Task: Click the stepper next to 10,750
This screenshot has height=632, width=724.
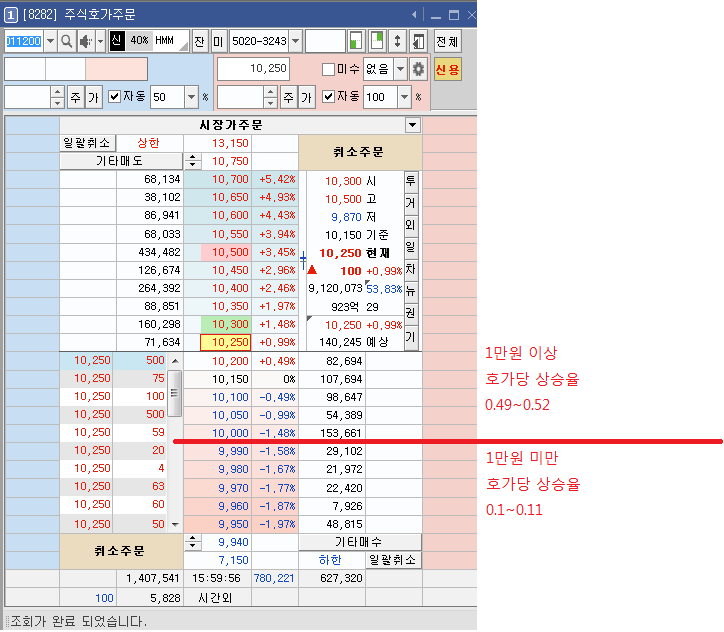Action: [193, 161]
